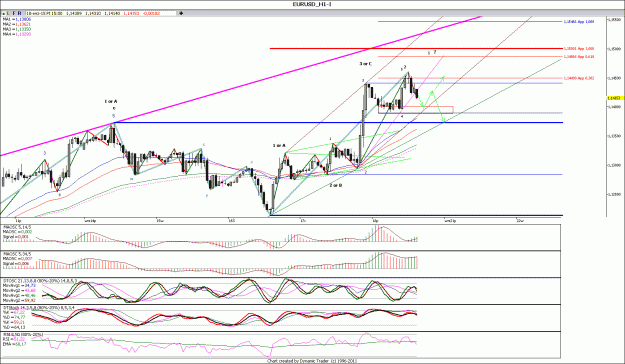
Task: Click the DTStoch indicator title
Action: [39, 308]
